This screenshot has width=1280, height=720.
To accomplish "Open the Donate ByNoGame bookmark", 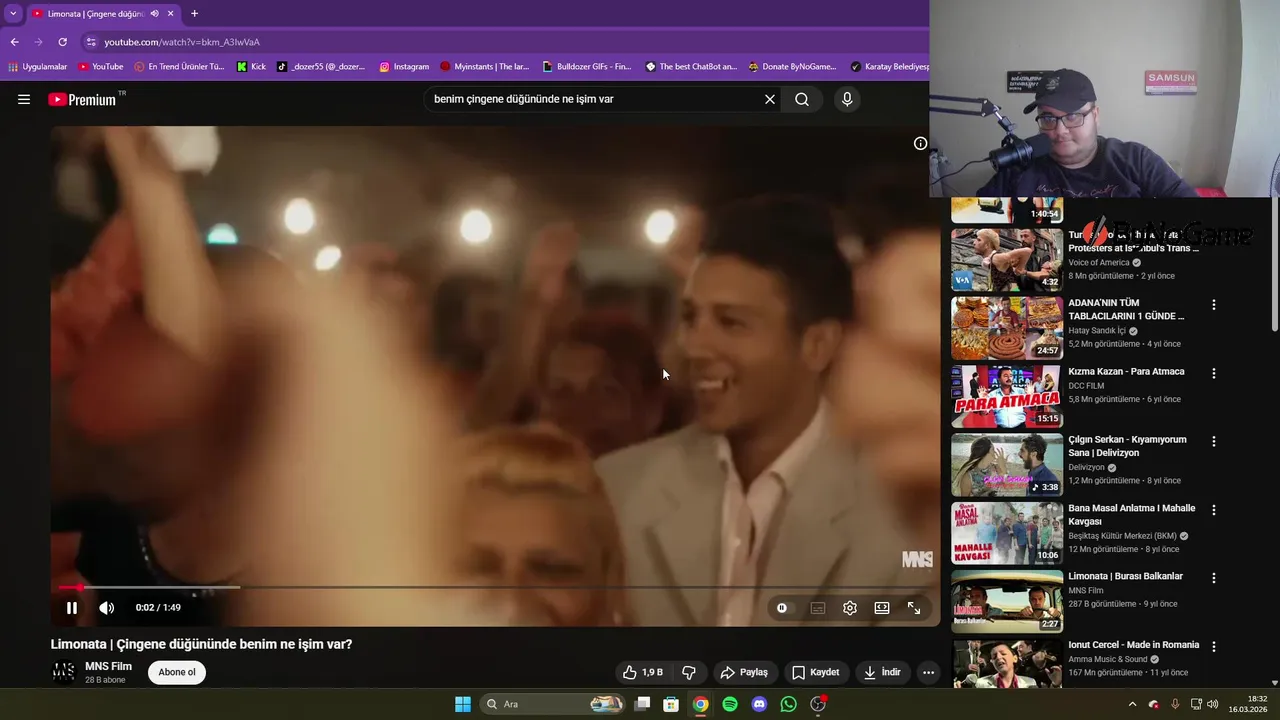I will click(x=792, y=67).
